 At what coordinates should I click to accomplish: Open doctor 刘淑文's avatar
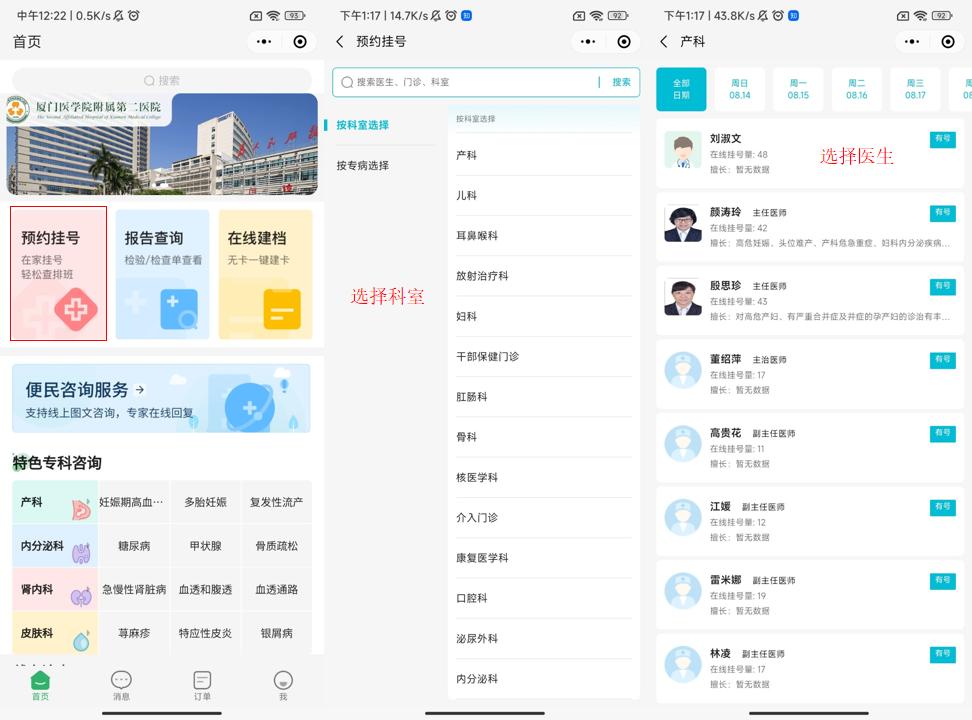click(683, 151)
